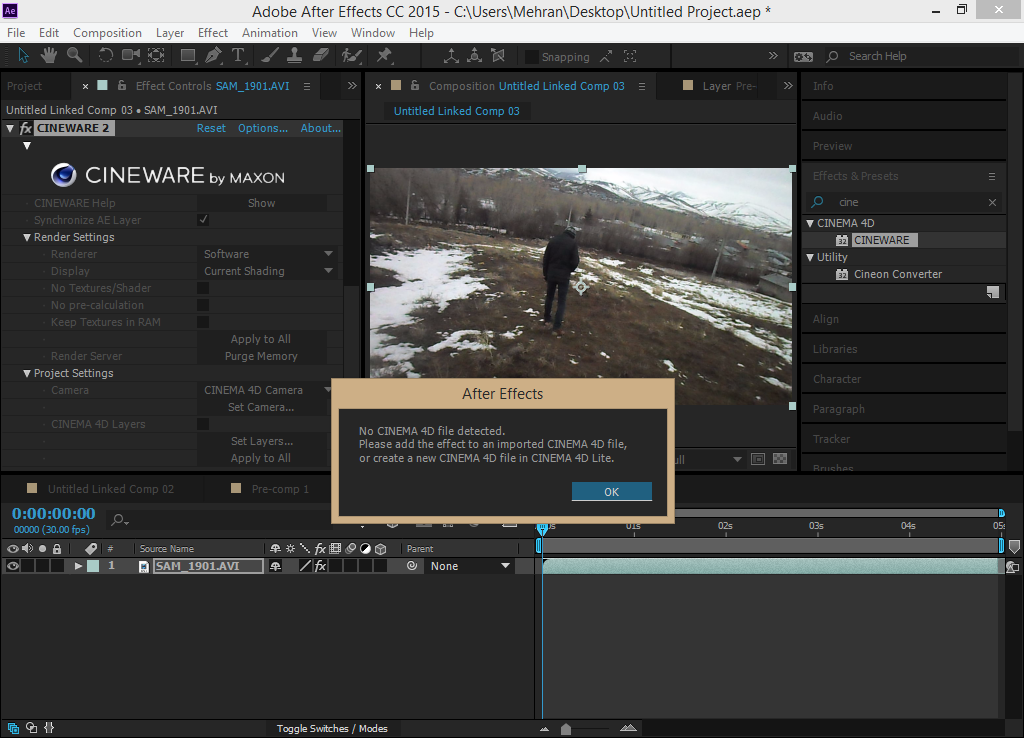
Task: Open the Animation menu
Action: pos(270,33)
